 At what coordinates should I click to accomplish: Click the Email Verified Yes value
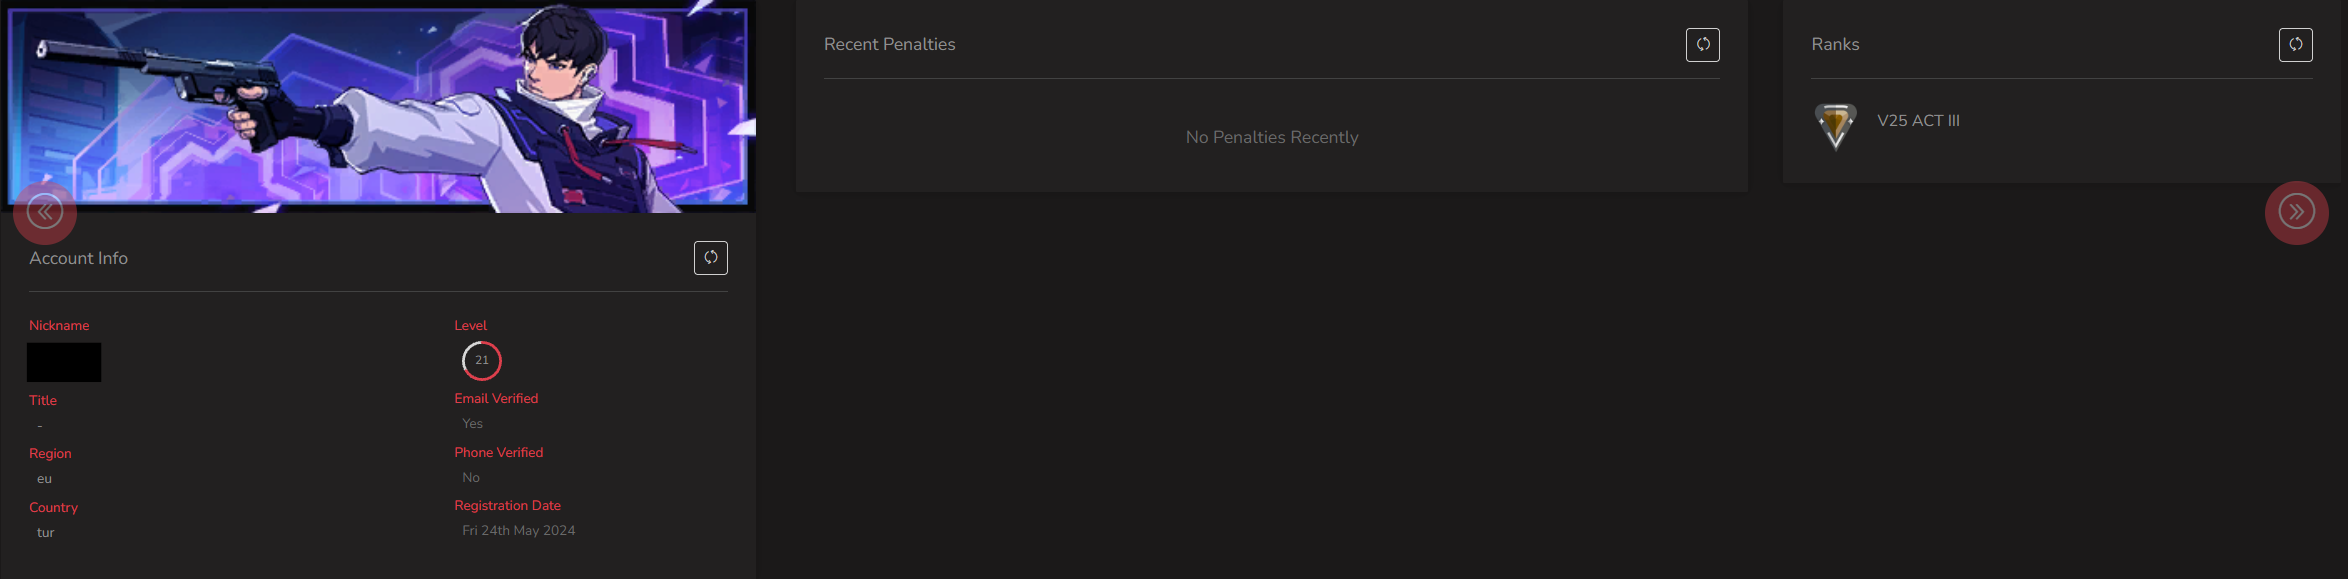[473, 424]
